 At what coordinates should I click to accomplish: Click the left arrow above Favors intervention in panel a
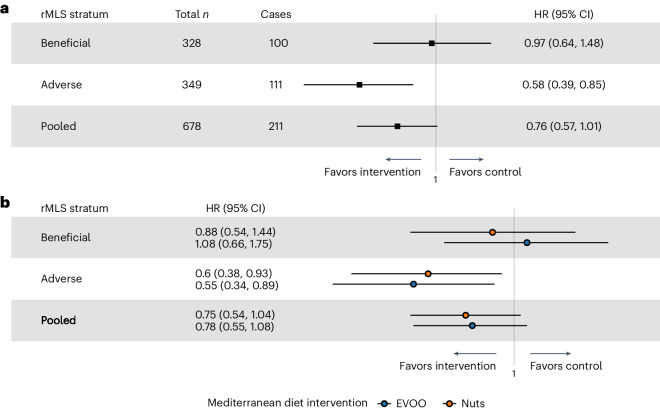tap(403, 159)
